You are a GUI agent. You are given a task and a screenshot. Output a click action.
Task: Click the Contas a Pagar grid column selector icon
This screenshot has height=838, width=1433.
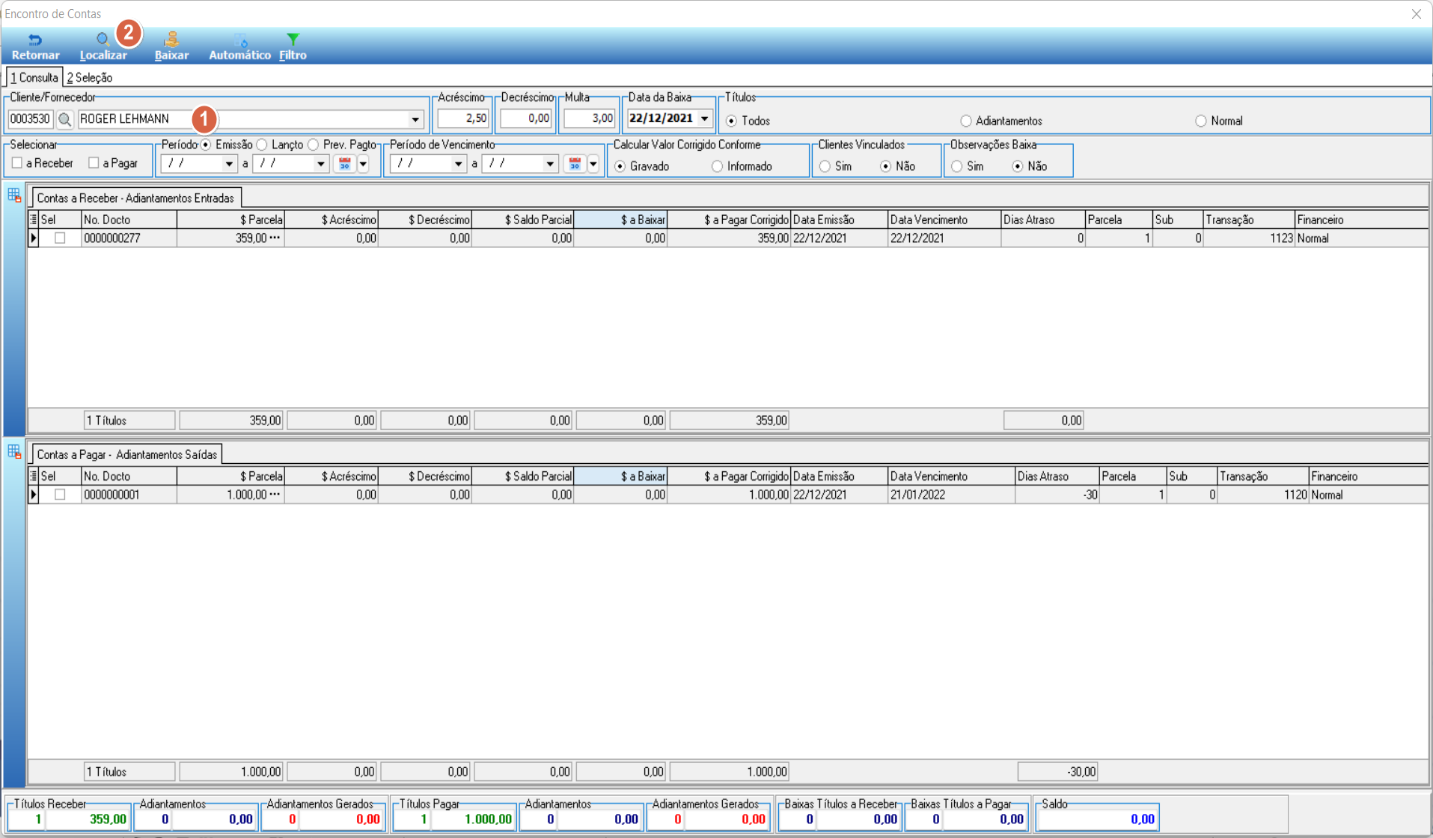coord(34,476)
